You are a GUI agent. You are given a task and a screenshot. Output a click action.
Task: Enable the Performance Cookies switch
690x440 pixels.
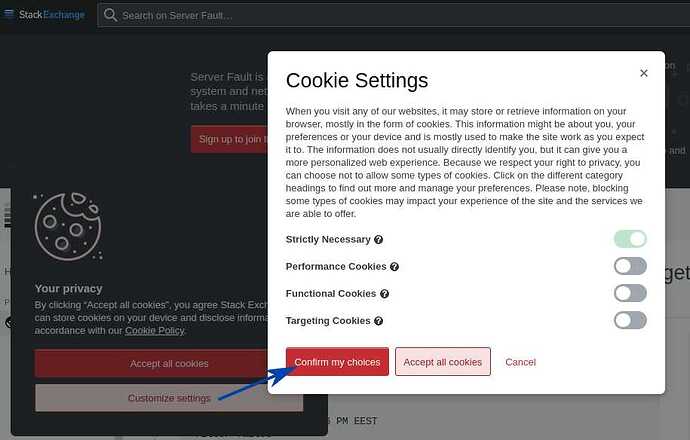pyautogui.click(x=630, y=266)
